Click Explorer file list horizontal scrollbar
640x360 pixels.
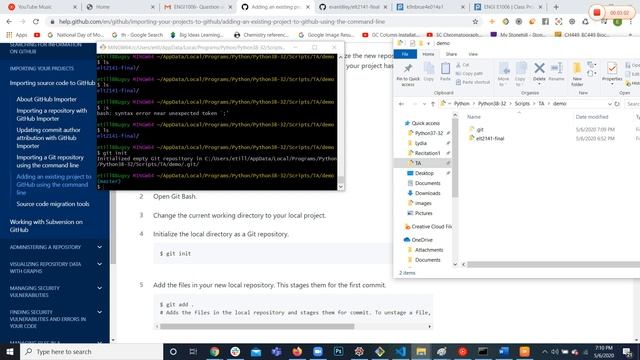point(553,264)
